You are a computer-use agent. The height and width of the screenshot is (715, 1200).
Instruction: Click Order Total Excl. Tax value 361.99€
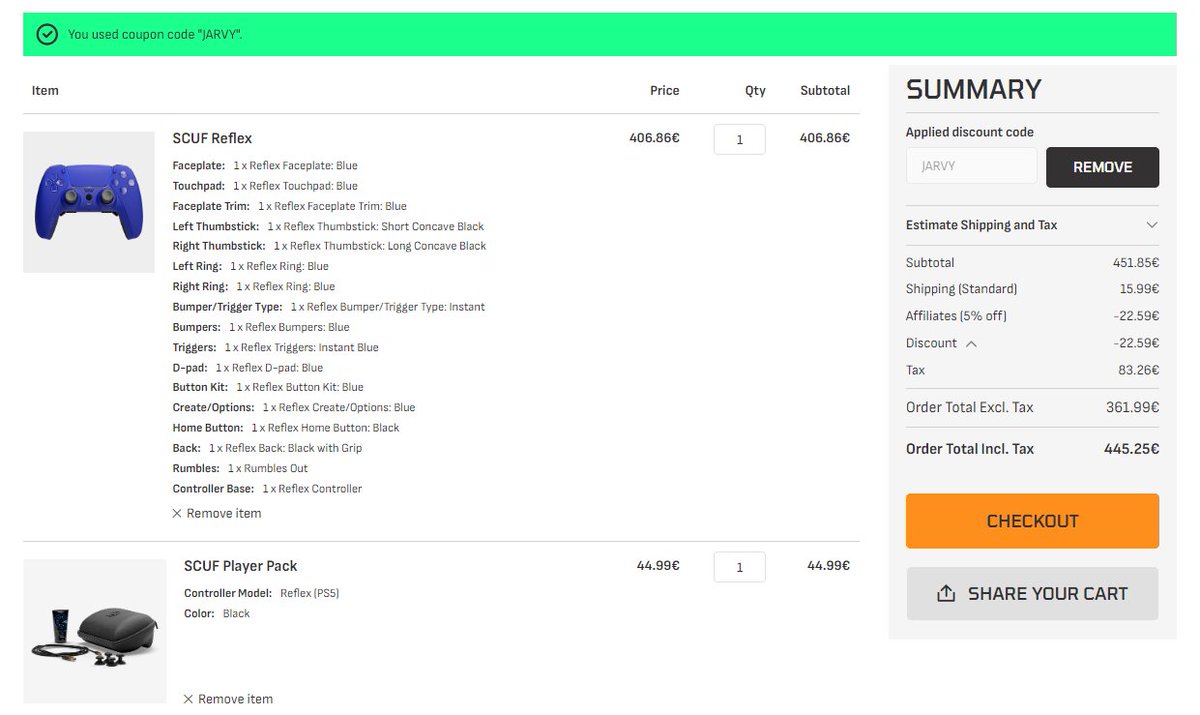[1134, 407]
